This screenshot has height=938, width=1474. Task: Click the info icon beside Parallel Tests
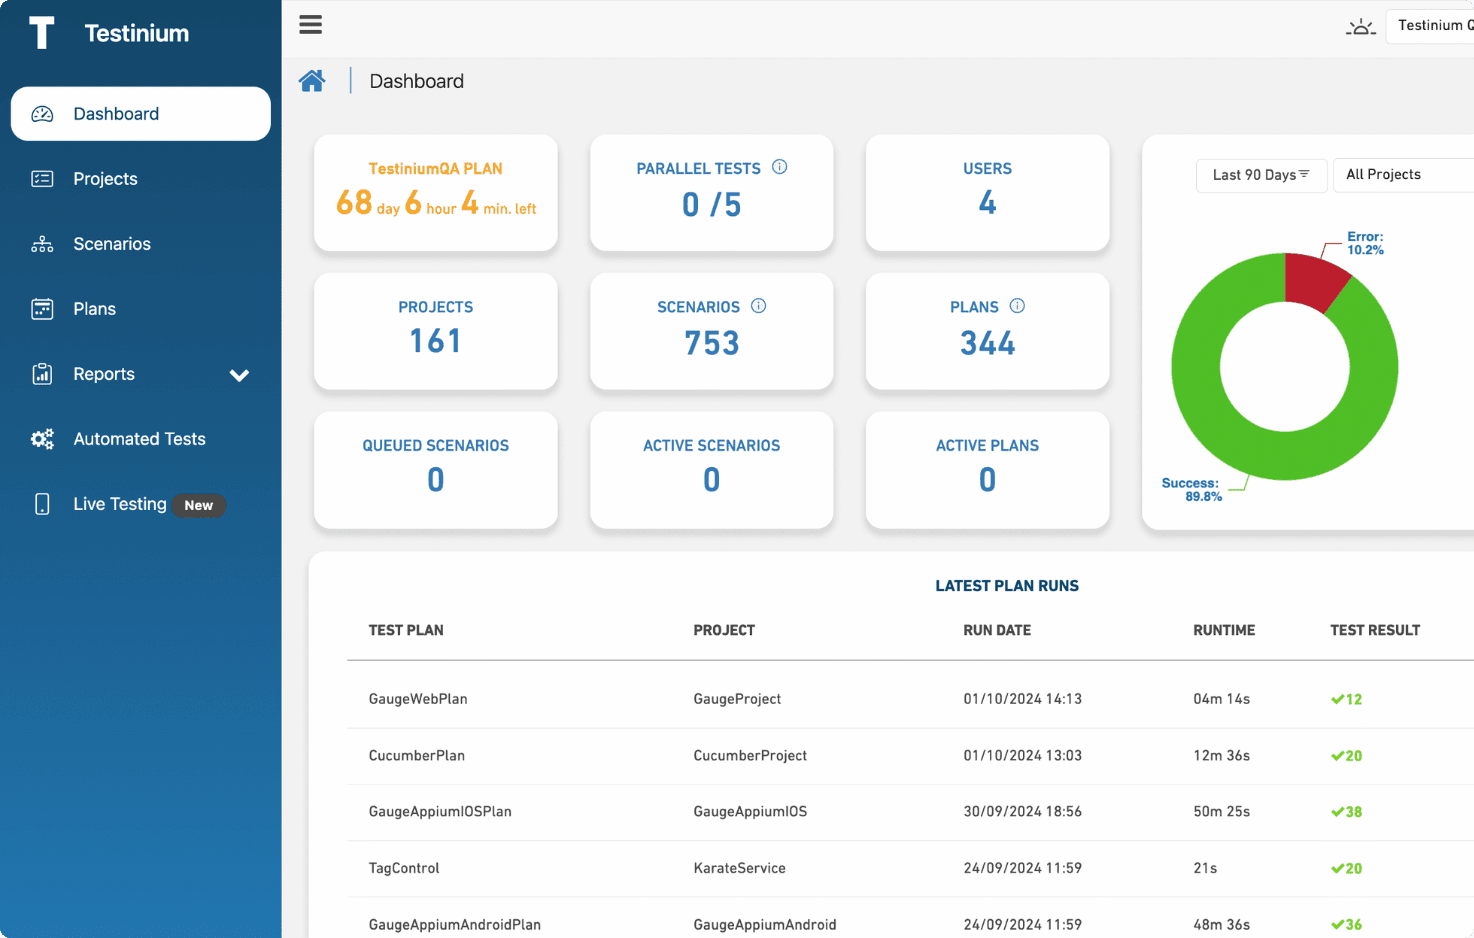click(780, 167)
